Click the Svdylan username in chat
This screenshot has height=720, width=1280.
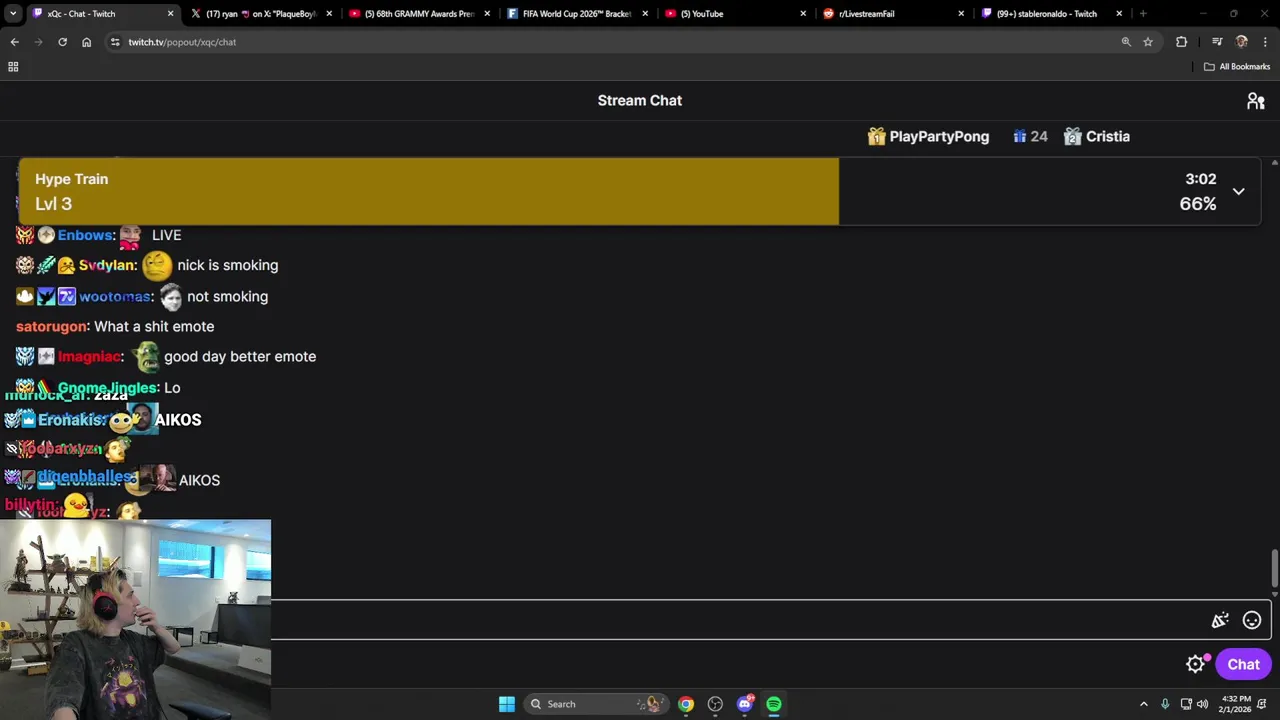tap(106, 265)
